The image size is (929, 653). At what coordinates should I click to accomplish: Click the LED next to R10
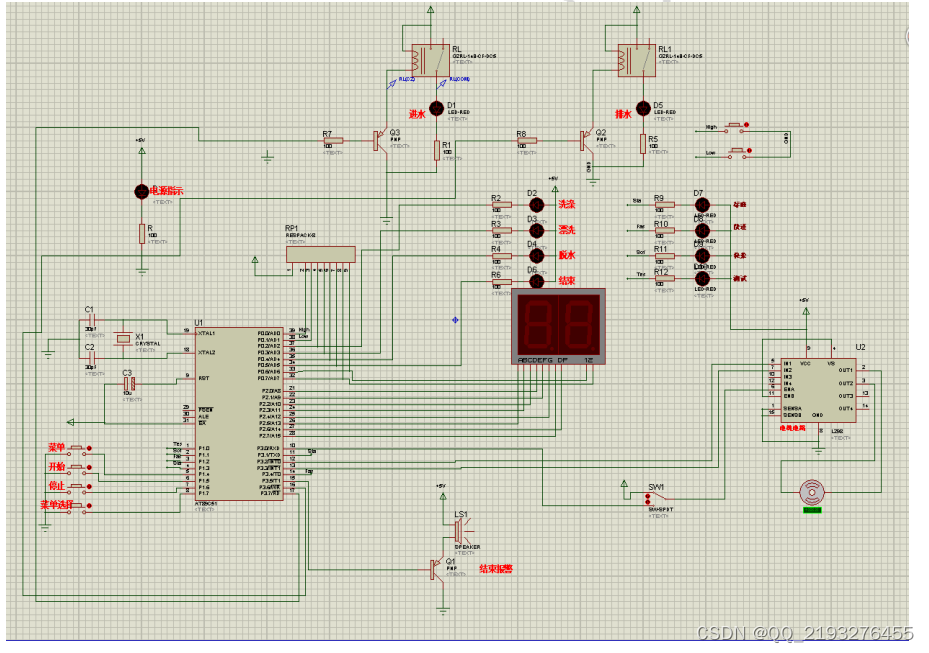(702, 231)
